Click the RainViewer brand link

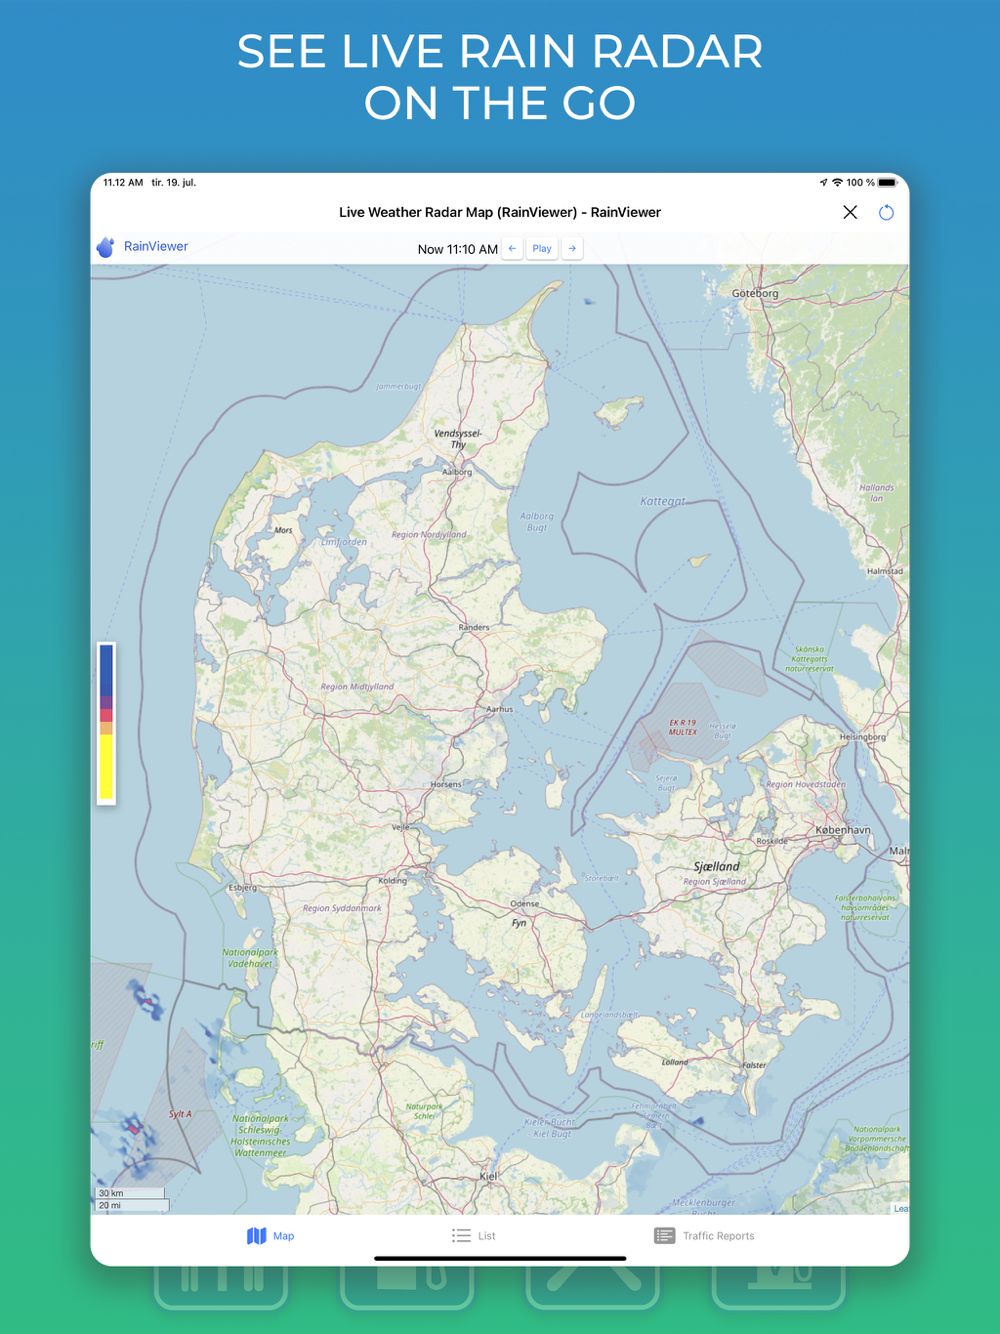156,246
